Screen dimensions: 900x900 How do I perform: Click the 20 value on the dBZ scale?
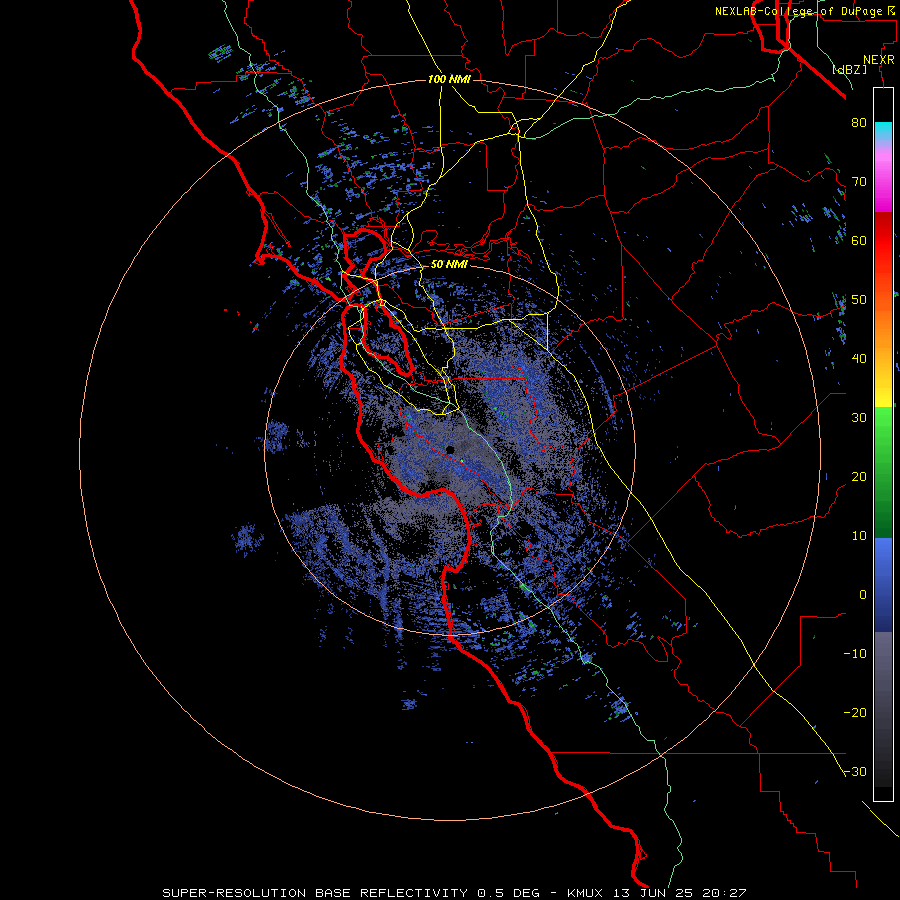(x=859, y=477)
